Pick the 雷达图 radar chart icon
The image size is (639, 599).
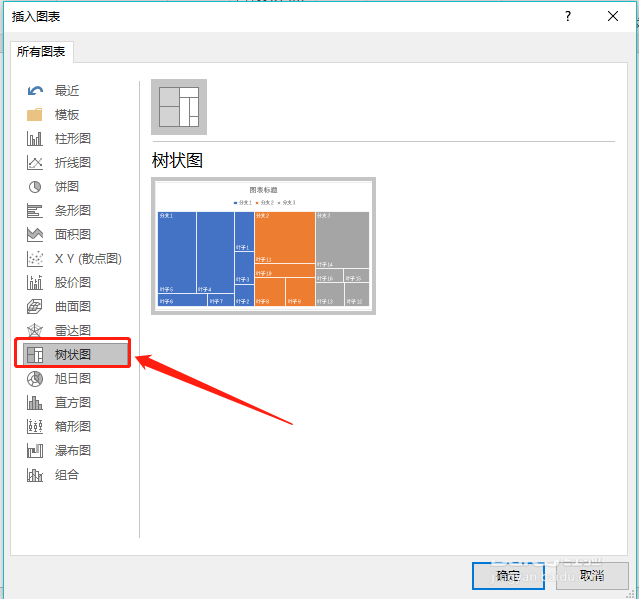pos(35,330)
